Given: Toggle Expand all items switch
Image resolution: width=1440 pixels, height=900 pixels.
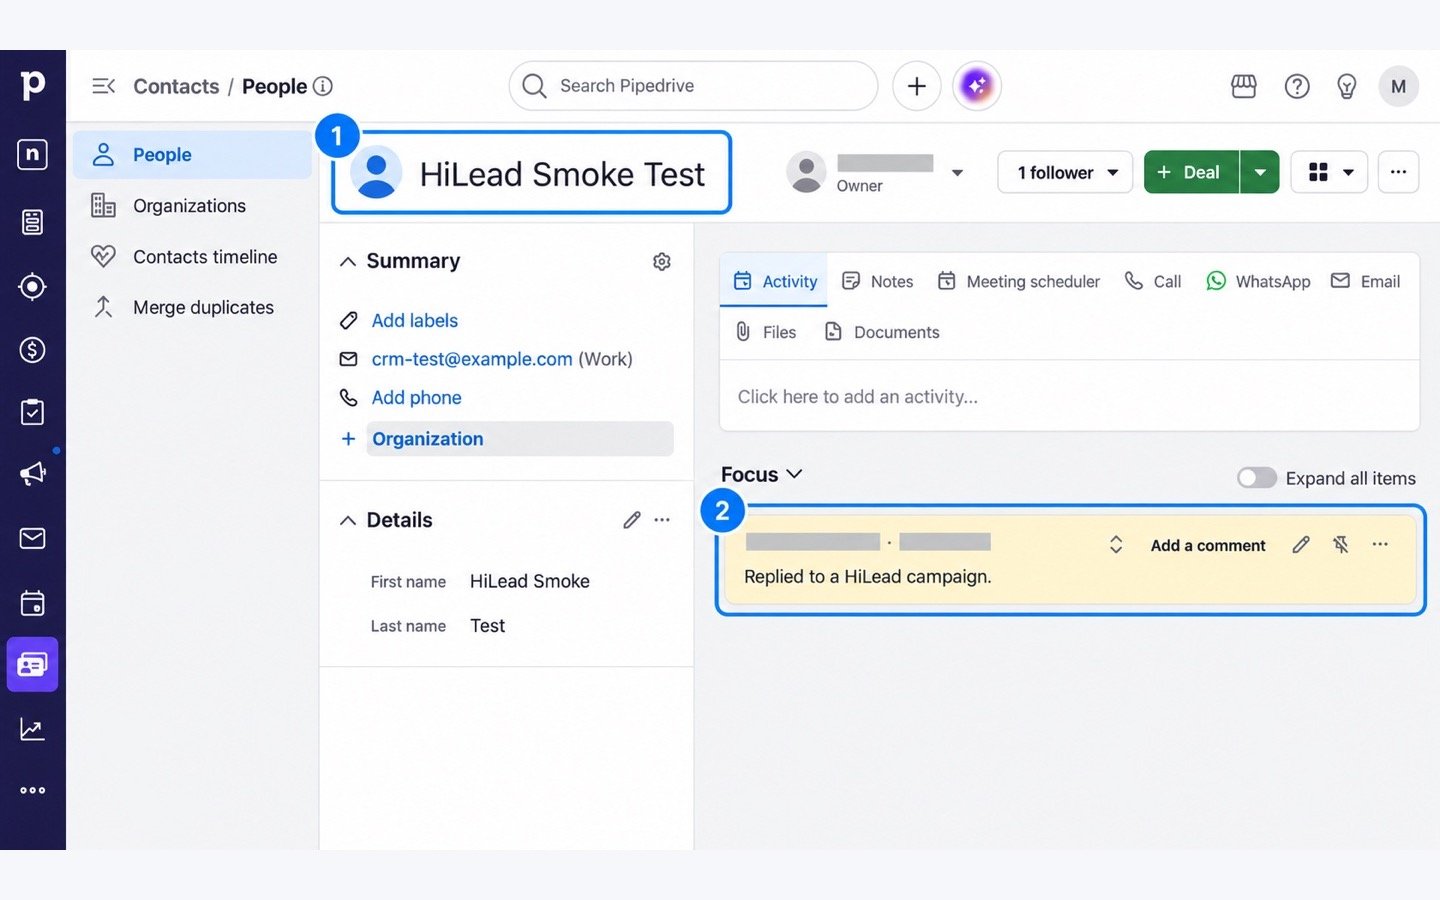Looking at the screenshot, I should (1257, 478).
